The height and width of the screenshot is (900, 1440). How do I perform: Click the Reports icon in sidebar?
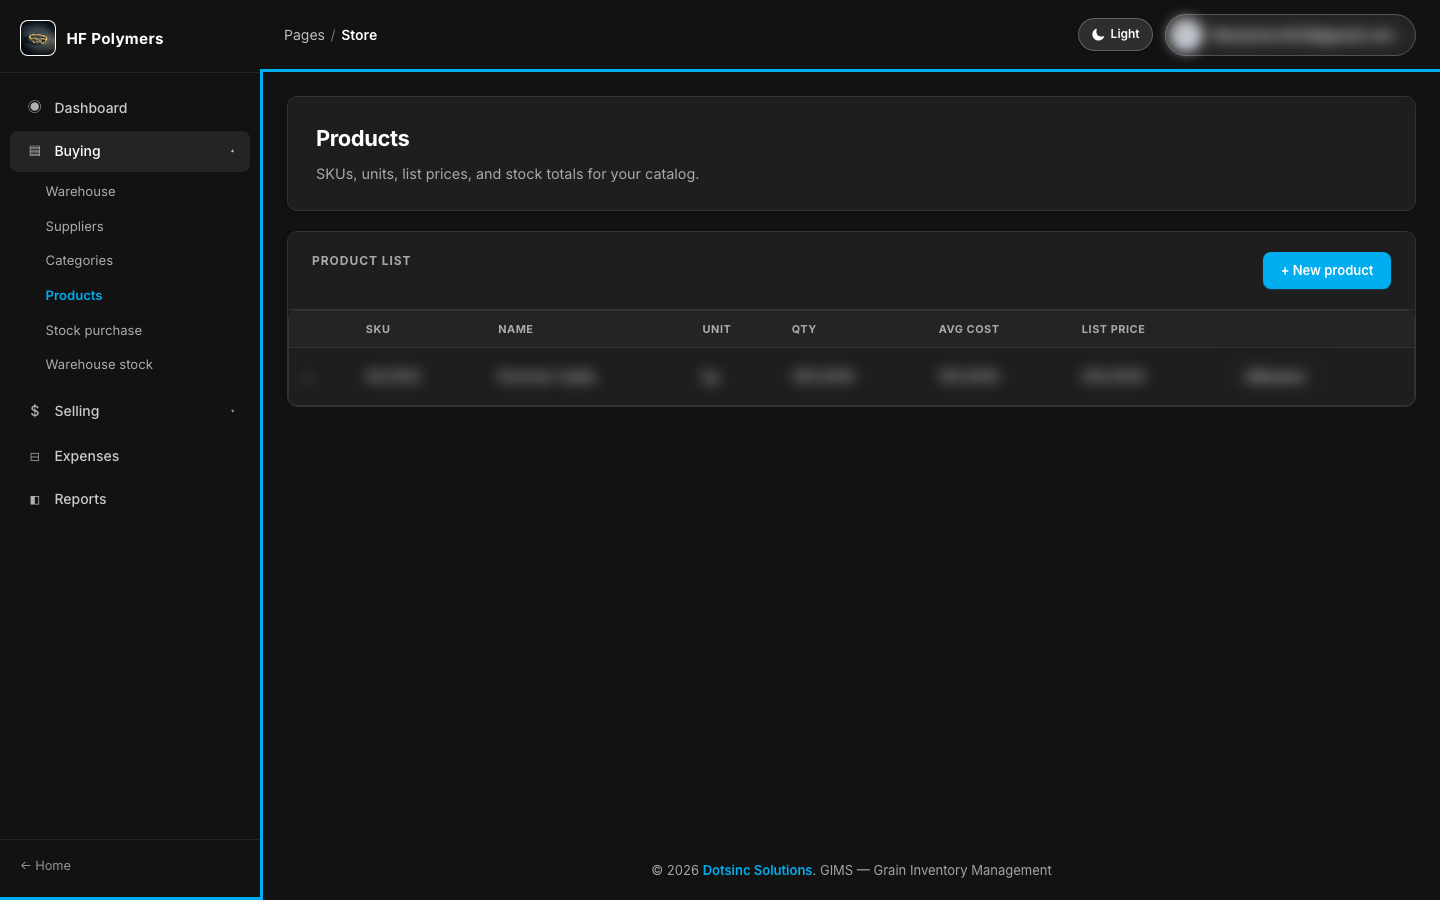(35, 499)
